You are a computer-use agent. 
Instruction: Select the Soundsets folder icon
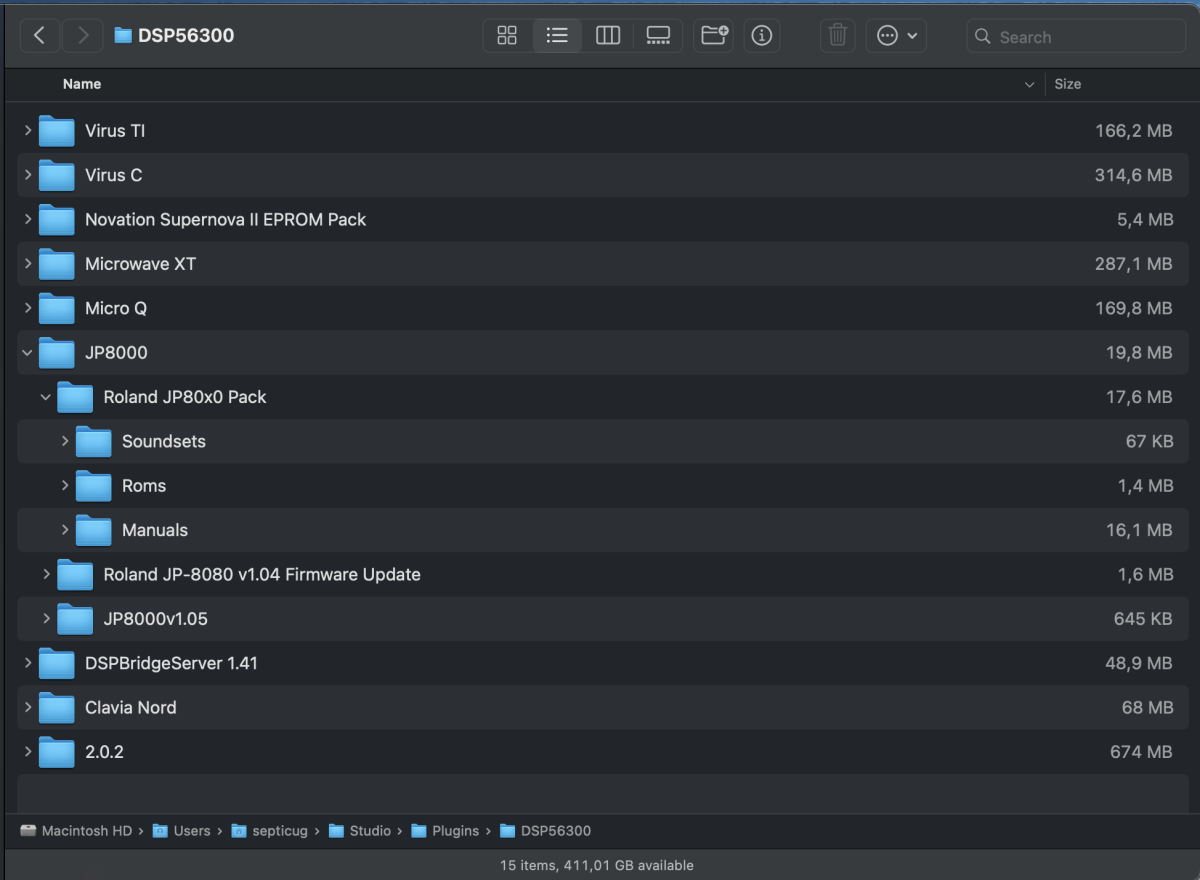tap(94, 441)
